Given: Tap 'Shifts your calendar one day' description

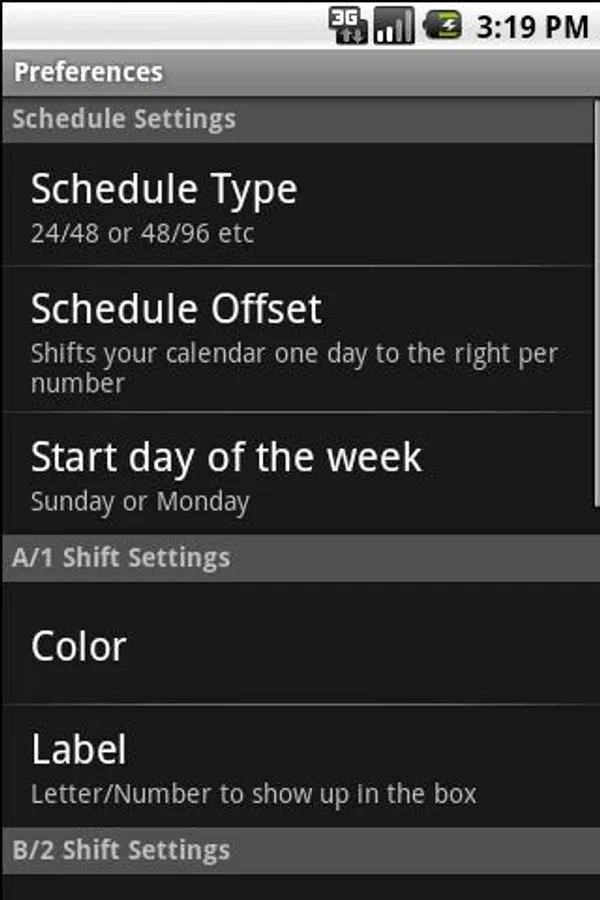Looking at the screenshot, I should [294, 354].
